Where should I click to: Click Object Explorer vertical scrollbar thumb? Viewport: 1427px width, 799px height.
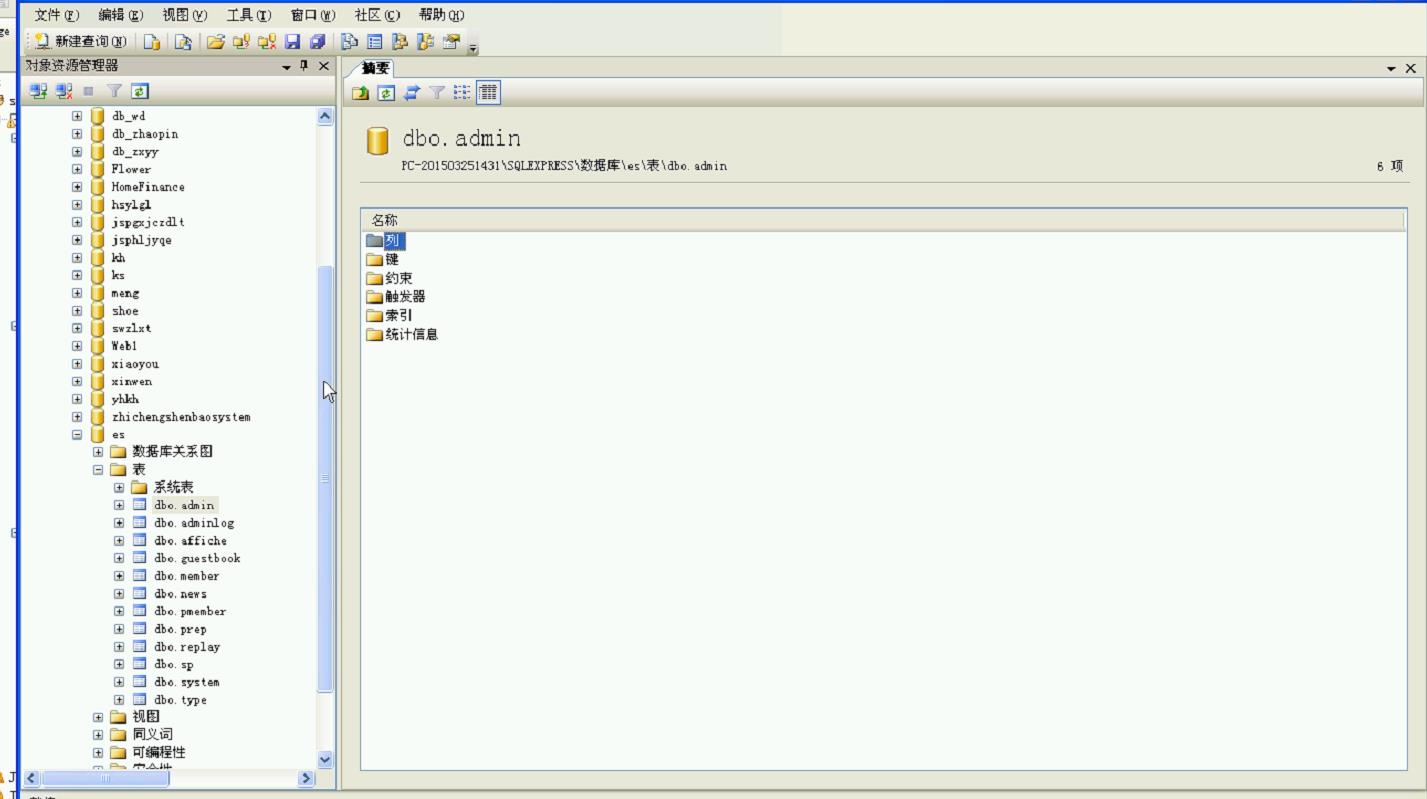[x=325, y=479]
